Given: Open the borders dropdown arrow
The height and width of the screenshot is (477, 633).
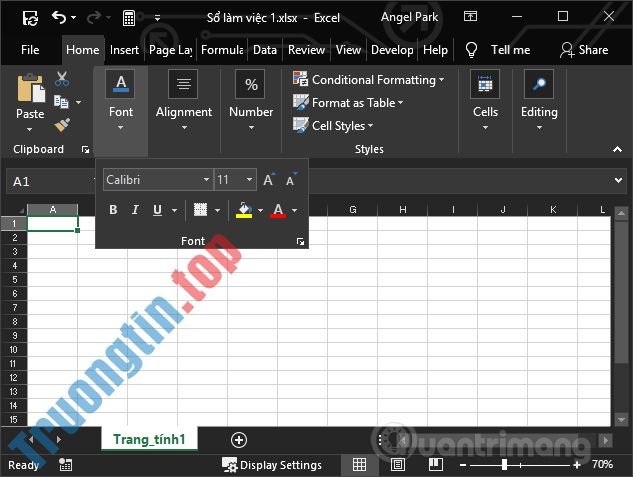Looking at the screenshot, I should pyautogui.click(x=217, y=210).
